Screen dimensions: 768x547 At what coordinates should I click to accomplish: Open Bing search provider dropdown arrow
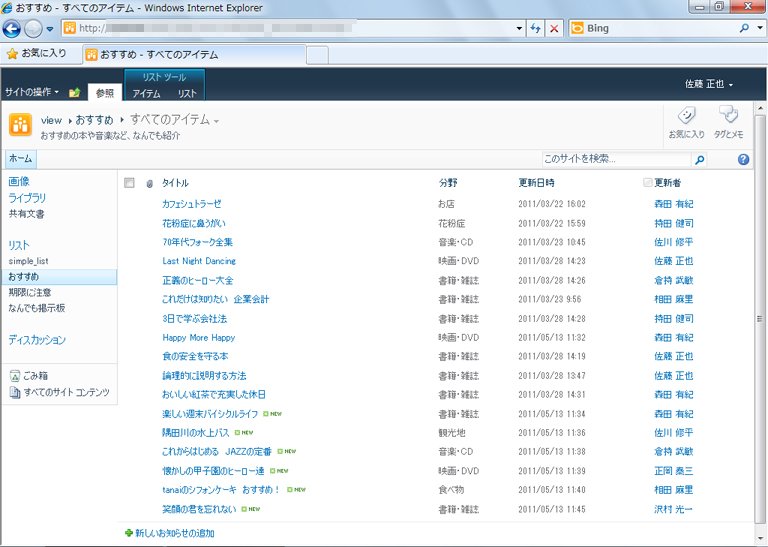tap(760, 28)
